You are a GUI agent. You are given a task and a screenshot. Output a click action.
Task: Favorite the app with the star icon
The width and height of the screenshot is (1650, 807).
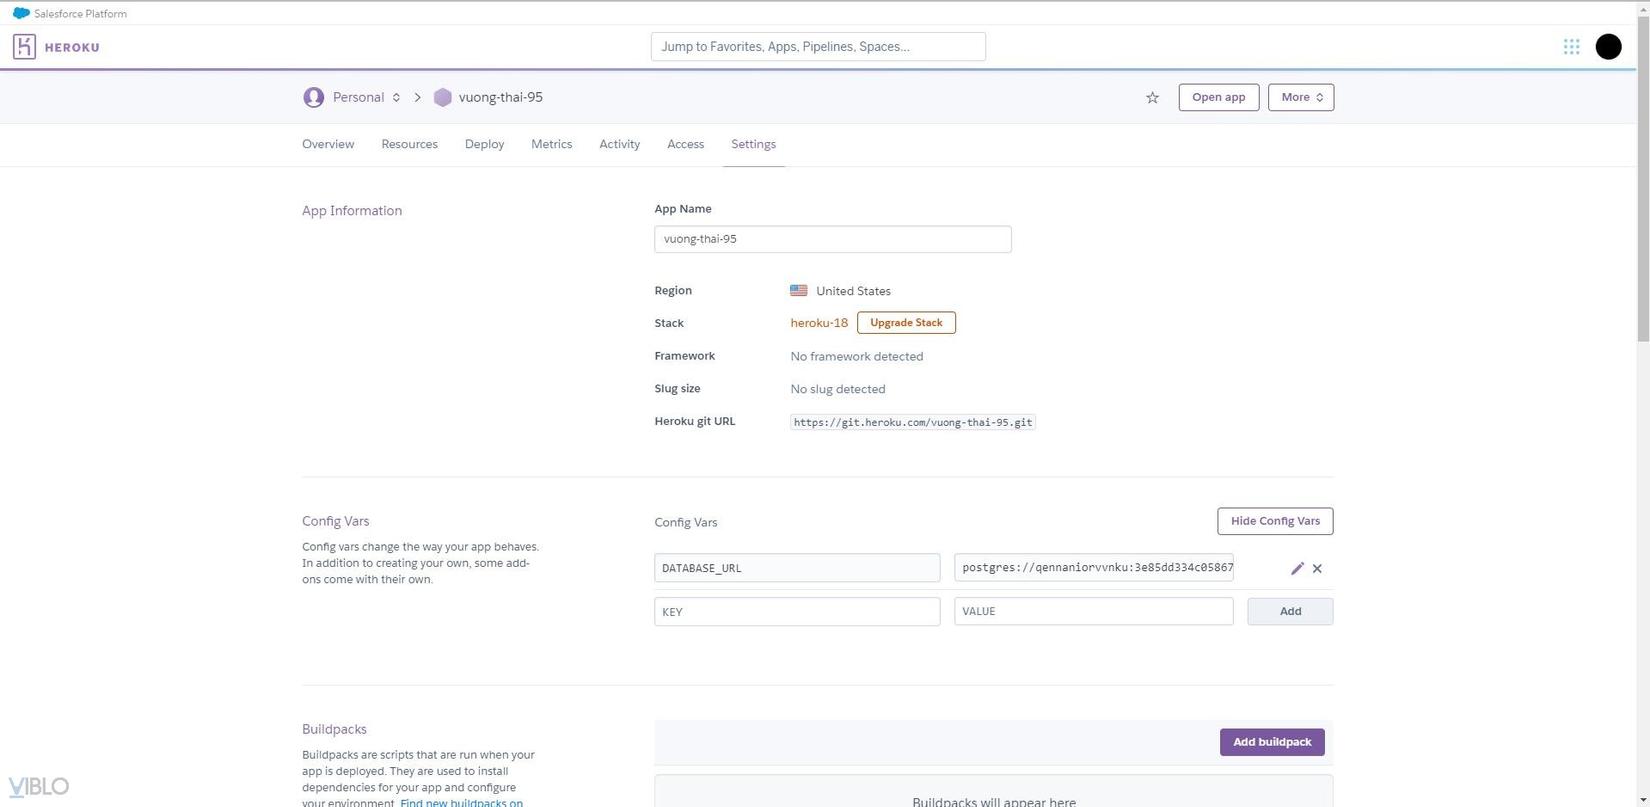[x=1152, y=98]
